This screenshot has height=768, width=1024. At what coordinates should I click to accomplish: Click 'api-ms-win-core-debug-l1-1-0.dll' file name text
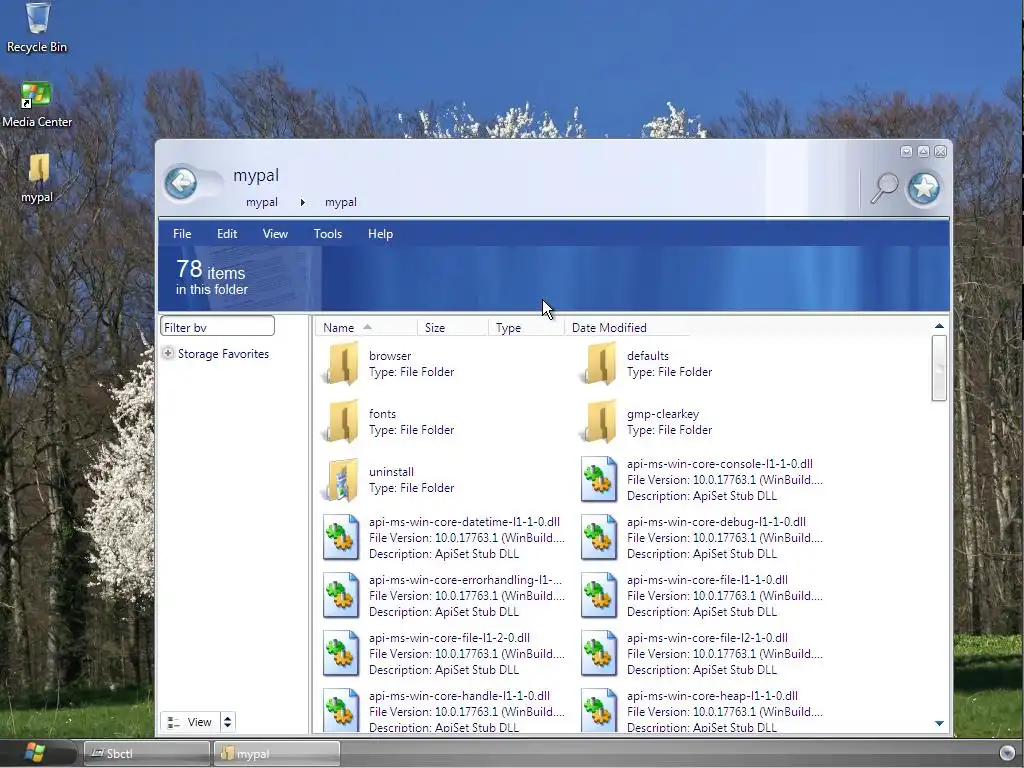click(x=716, y=522)
